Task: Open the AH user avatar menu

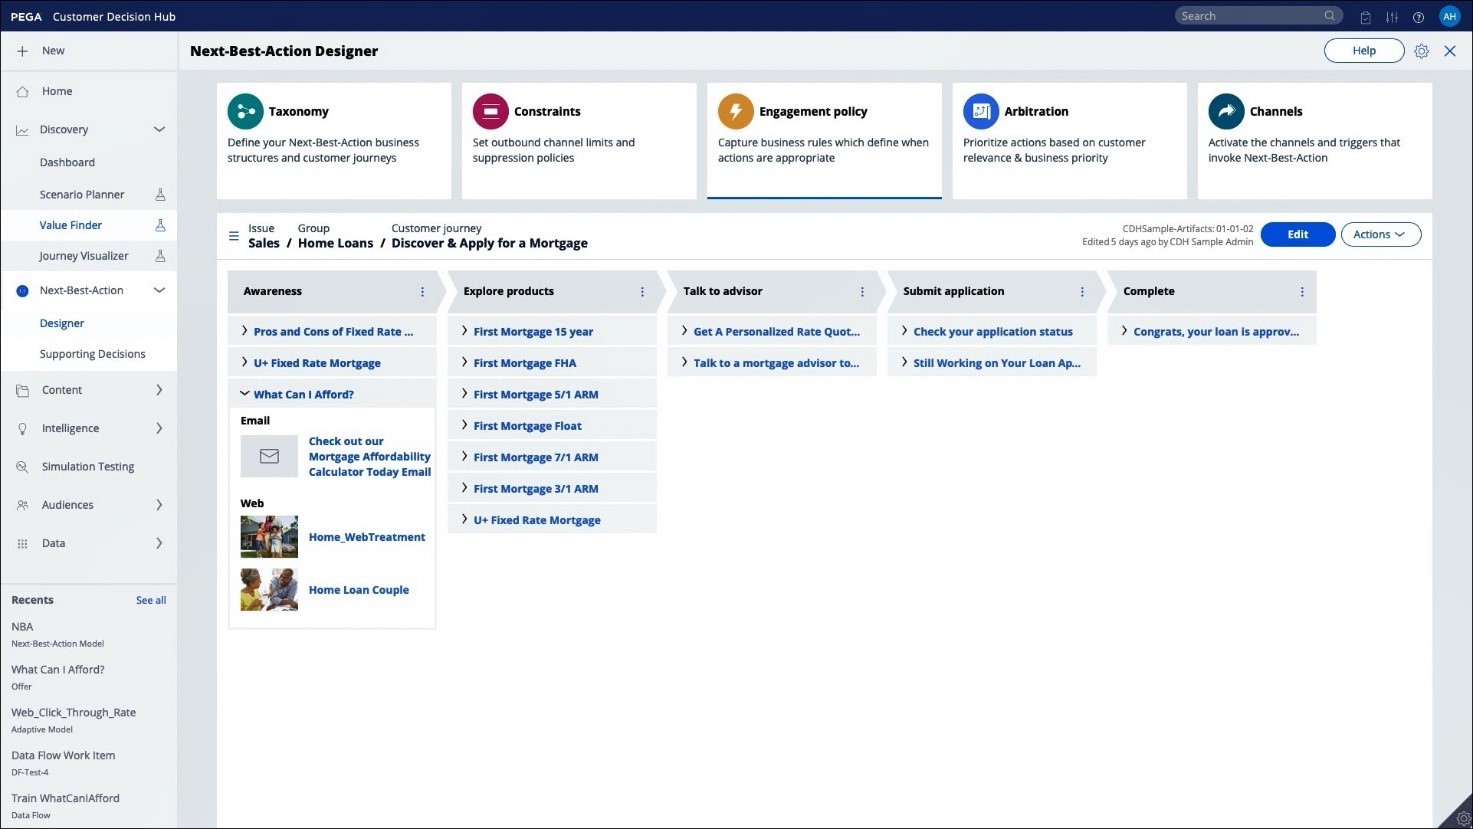Action: point(1449,16)
